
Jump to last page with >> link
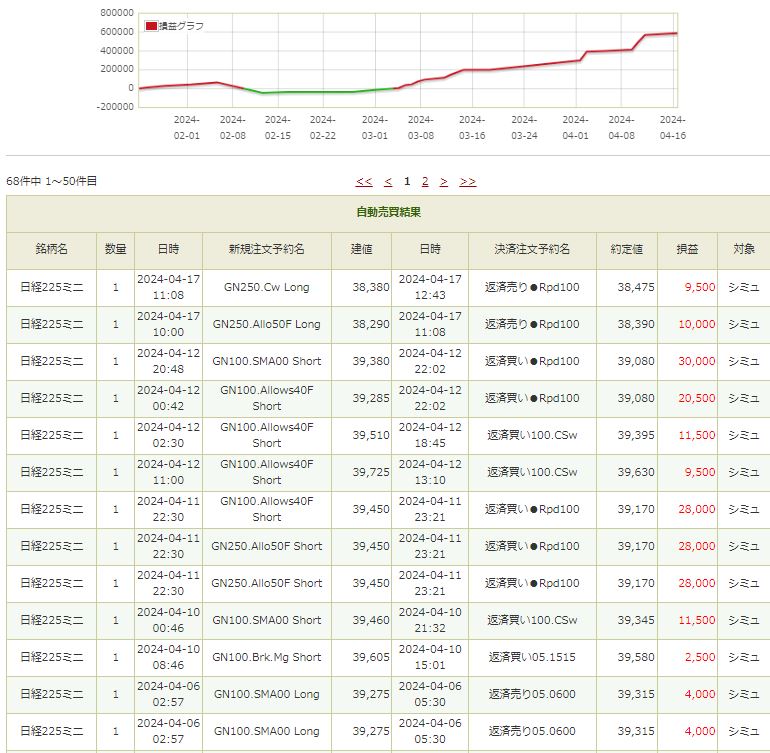coord(468,182)
